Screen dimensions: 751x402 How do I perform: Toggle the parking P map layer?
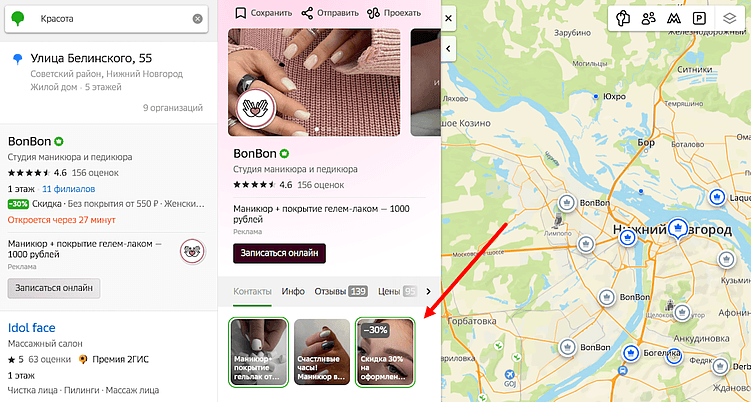(x=699, y=19)
